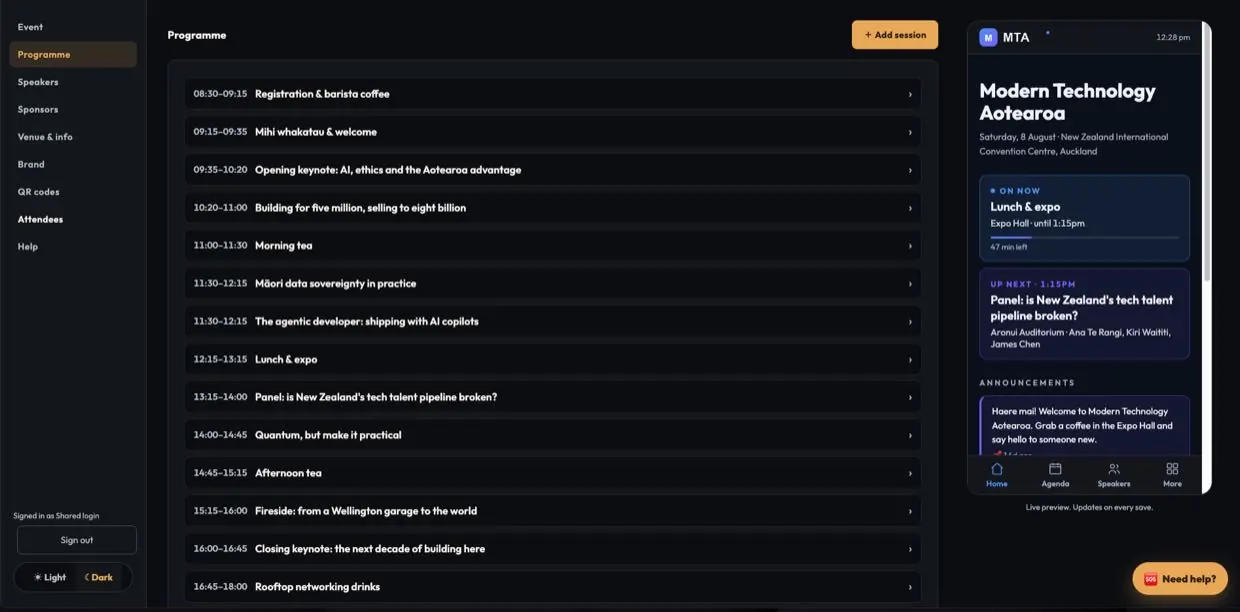Click 'Closing keynote: the next decade' title
1240x612 pixels.
(370, 549)
